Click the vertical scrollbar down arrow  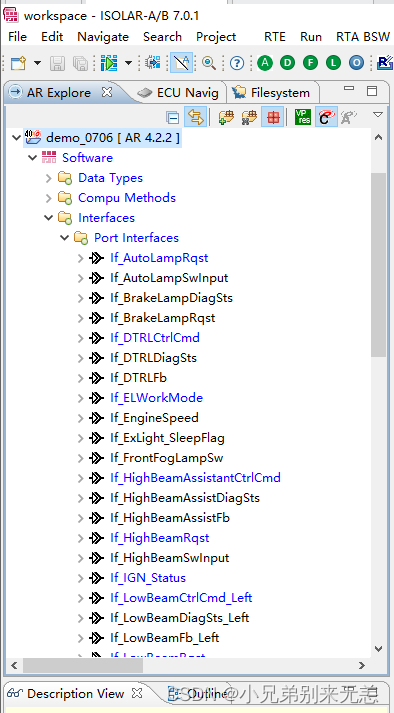click(x=379, y=648)
